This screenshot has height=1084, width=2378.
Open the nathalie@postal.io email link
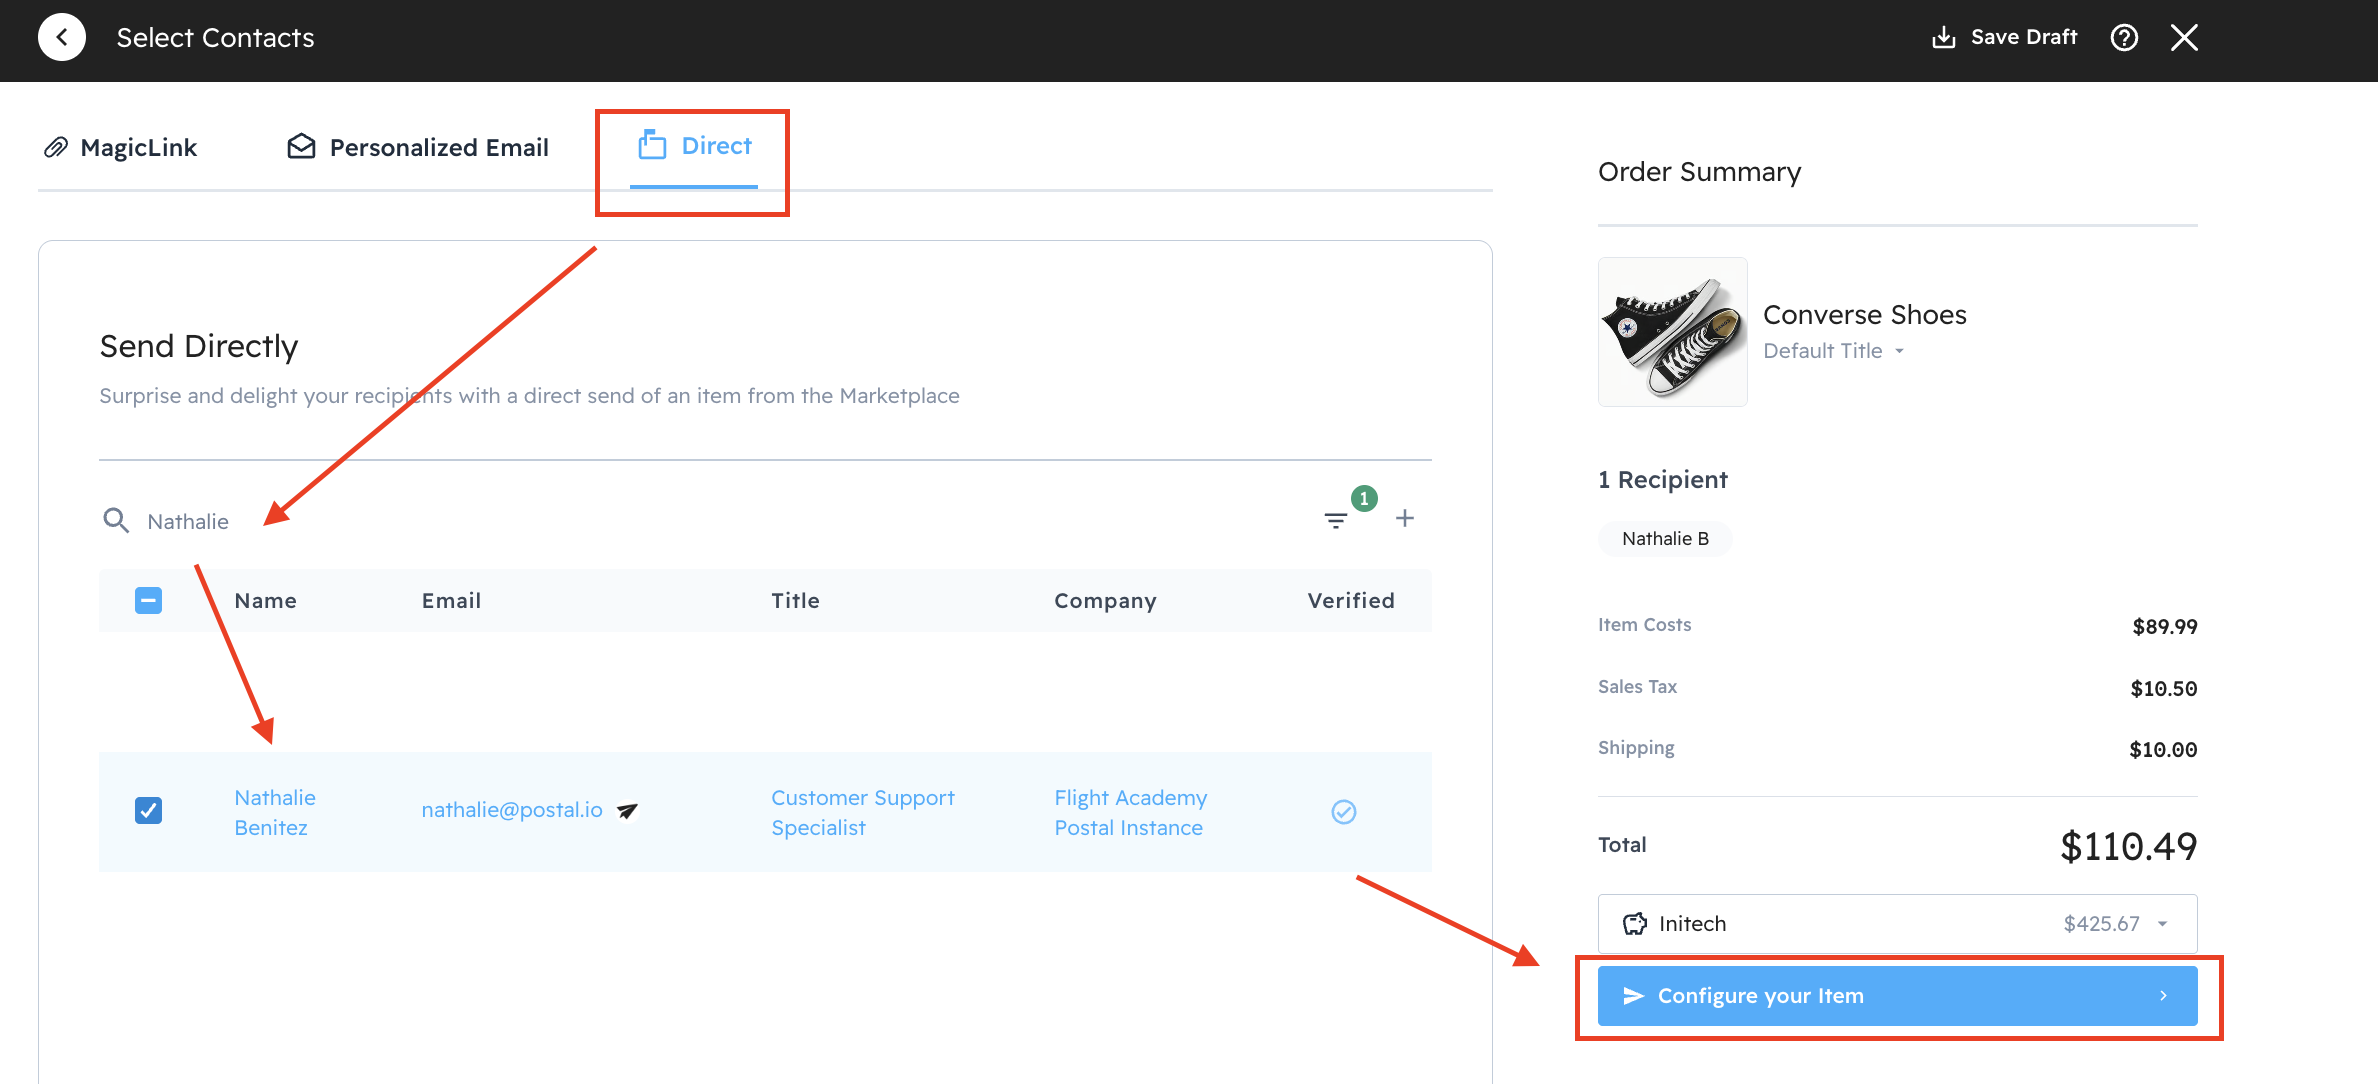pyautogui.click(x=511, y=810)
